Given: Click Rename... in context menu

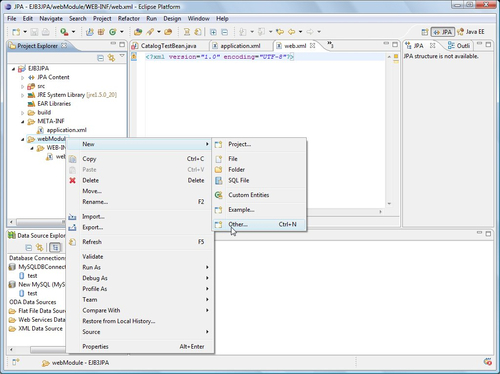Looking at the screenshot, I should (140, 202).
